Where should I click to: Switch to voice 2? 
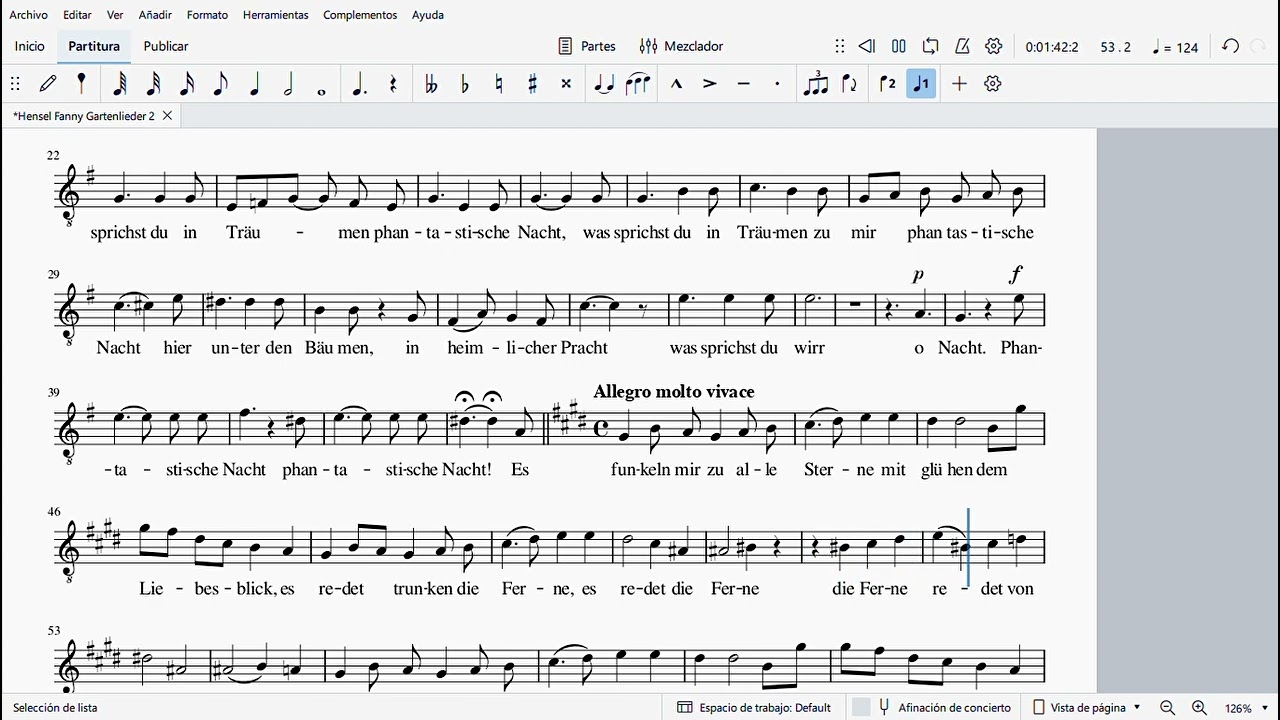(888, 84)
